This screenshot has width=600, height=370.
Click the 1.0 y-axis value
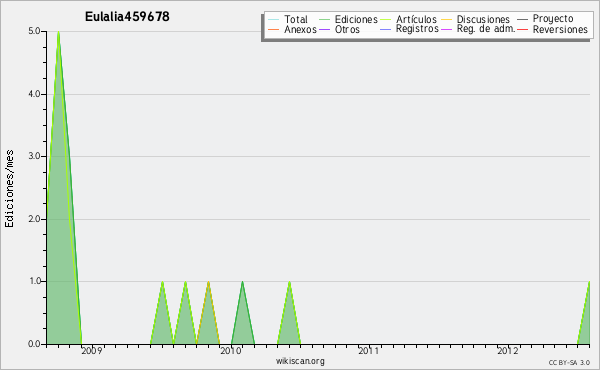pyautogui.click(x=34, y=281)
